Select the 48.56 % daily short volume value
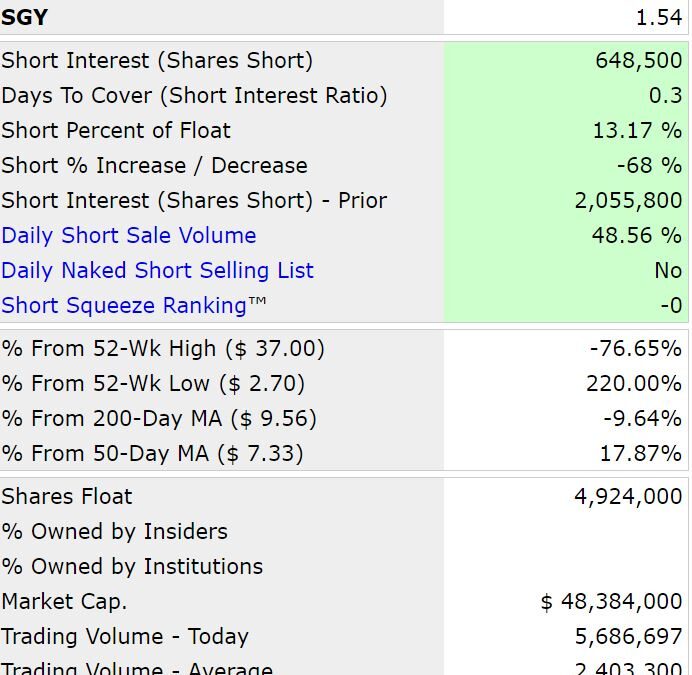This screenshot has height=675, width=692. tap(637, 235)
